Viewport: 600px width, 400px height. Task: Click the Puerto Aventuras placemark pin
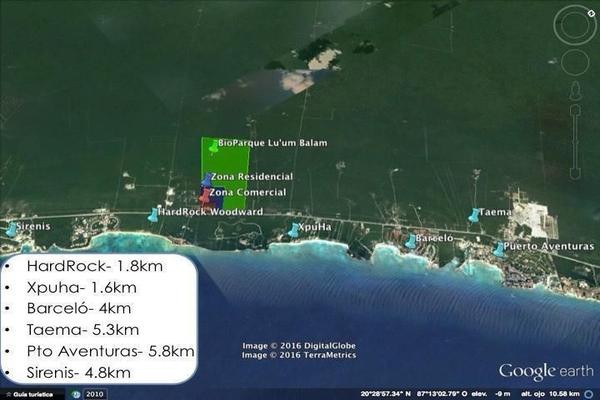[498, 248]
